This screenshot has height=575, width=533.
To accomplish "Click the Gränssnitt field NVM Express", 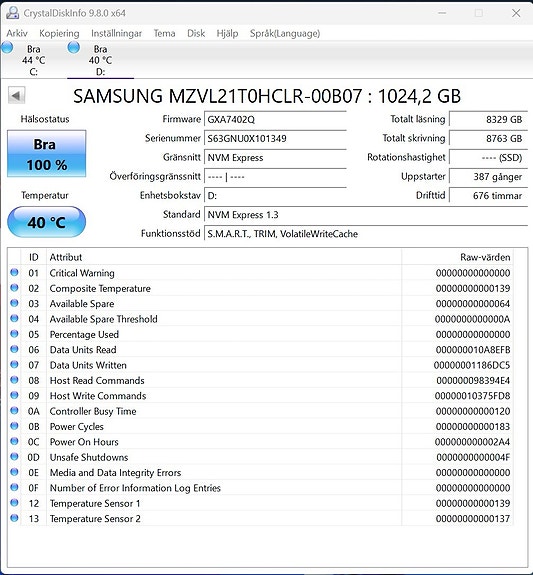I will click(x=275, y=157).
